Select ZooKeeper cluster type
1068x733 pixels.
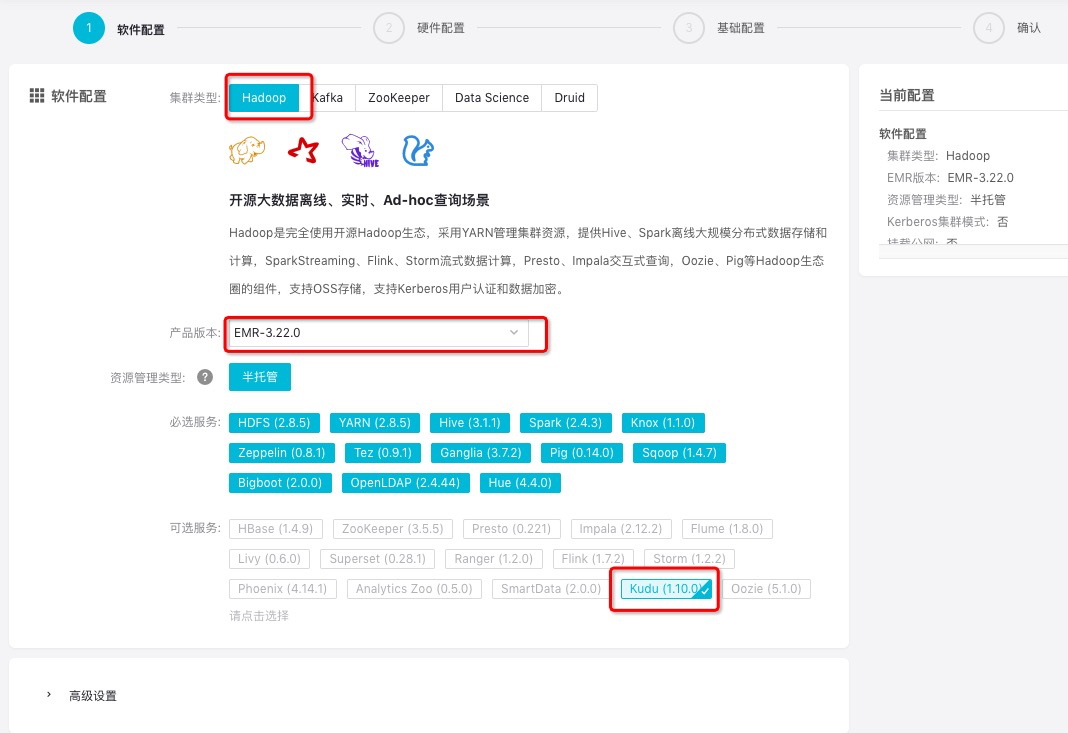pyautogui.click(x=399, y=97)
